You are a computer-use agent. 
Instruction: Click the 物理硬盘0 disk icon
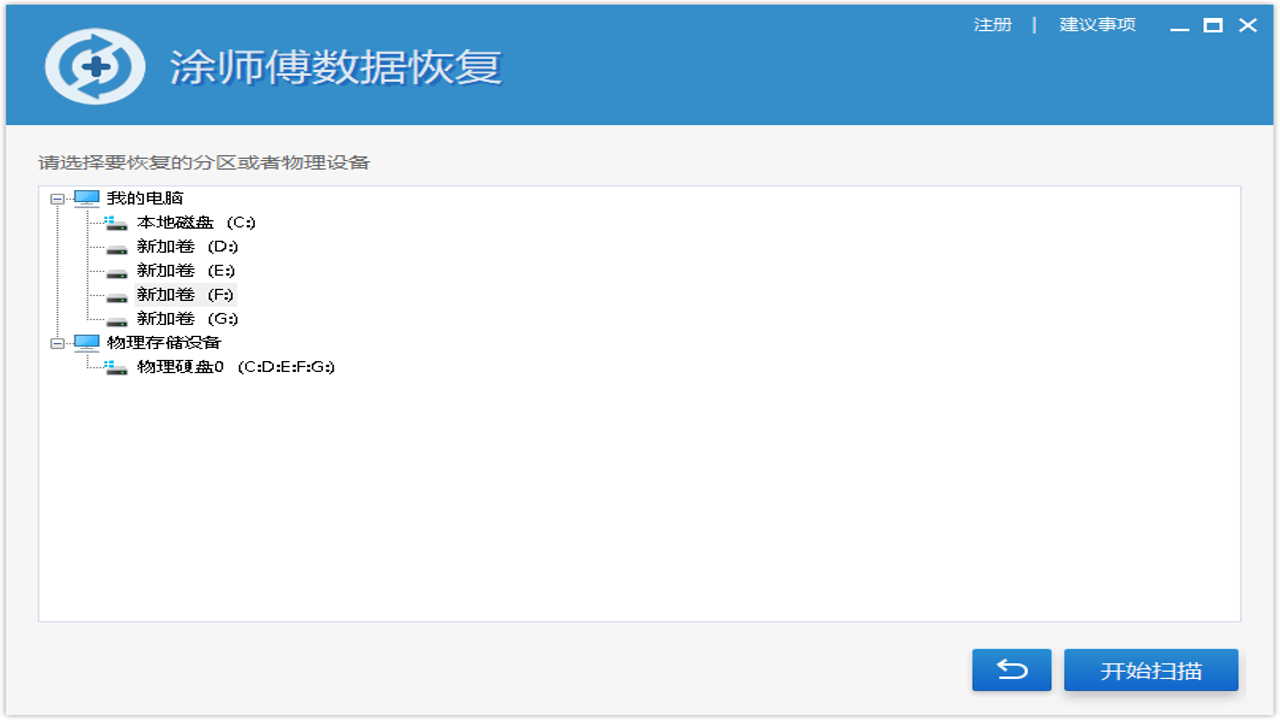[x=117, y=367]
